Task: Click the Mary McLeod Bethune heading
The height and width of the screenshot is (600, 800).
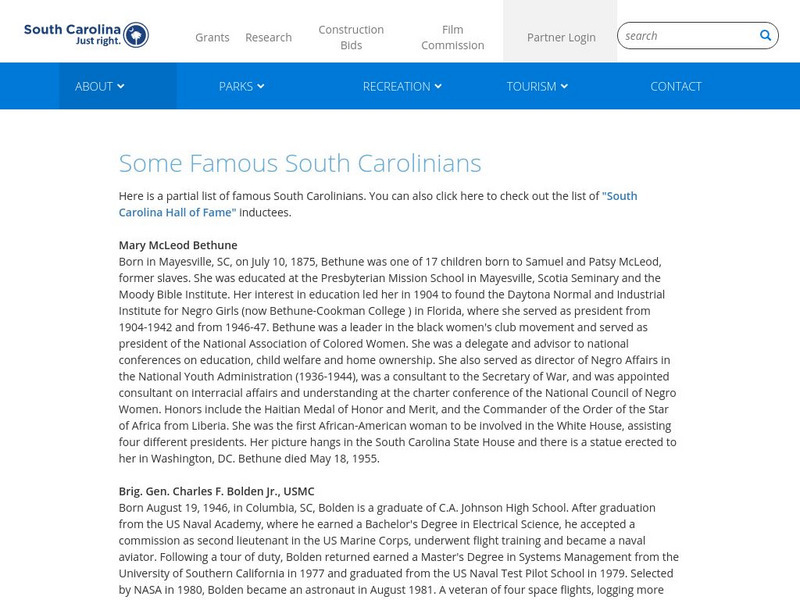Action: click(178, 245)
